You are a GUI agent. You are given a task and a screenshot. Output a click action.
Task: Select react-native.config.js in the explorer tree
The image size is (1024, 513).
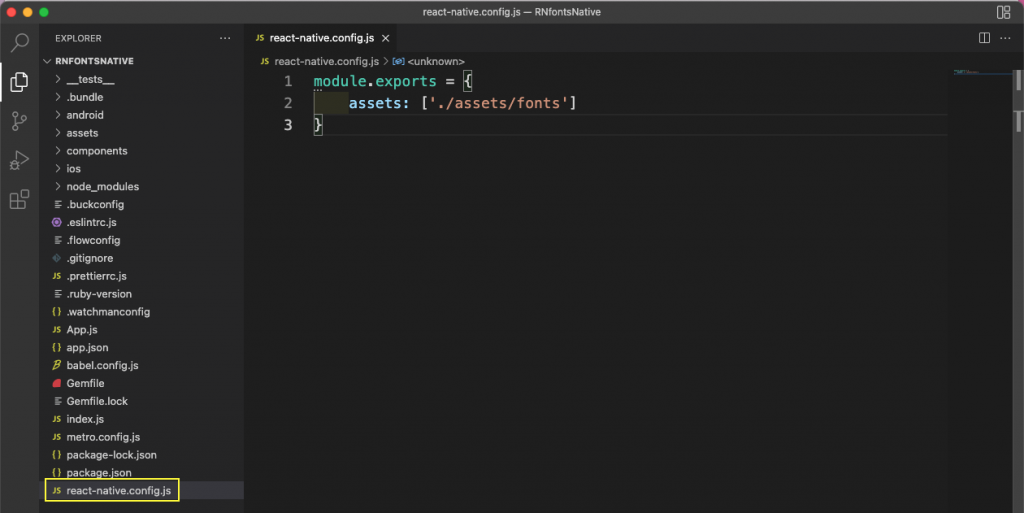(141, 491)
